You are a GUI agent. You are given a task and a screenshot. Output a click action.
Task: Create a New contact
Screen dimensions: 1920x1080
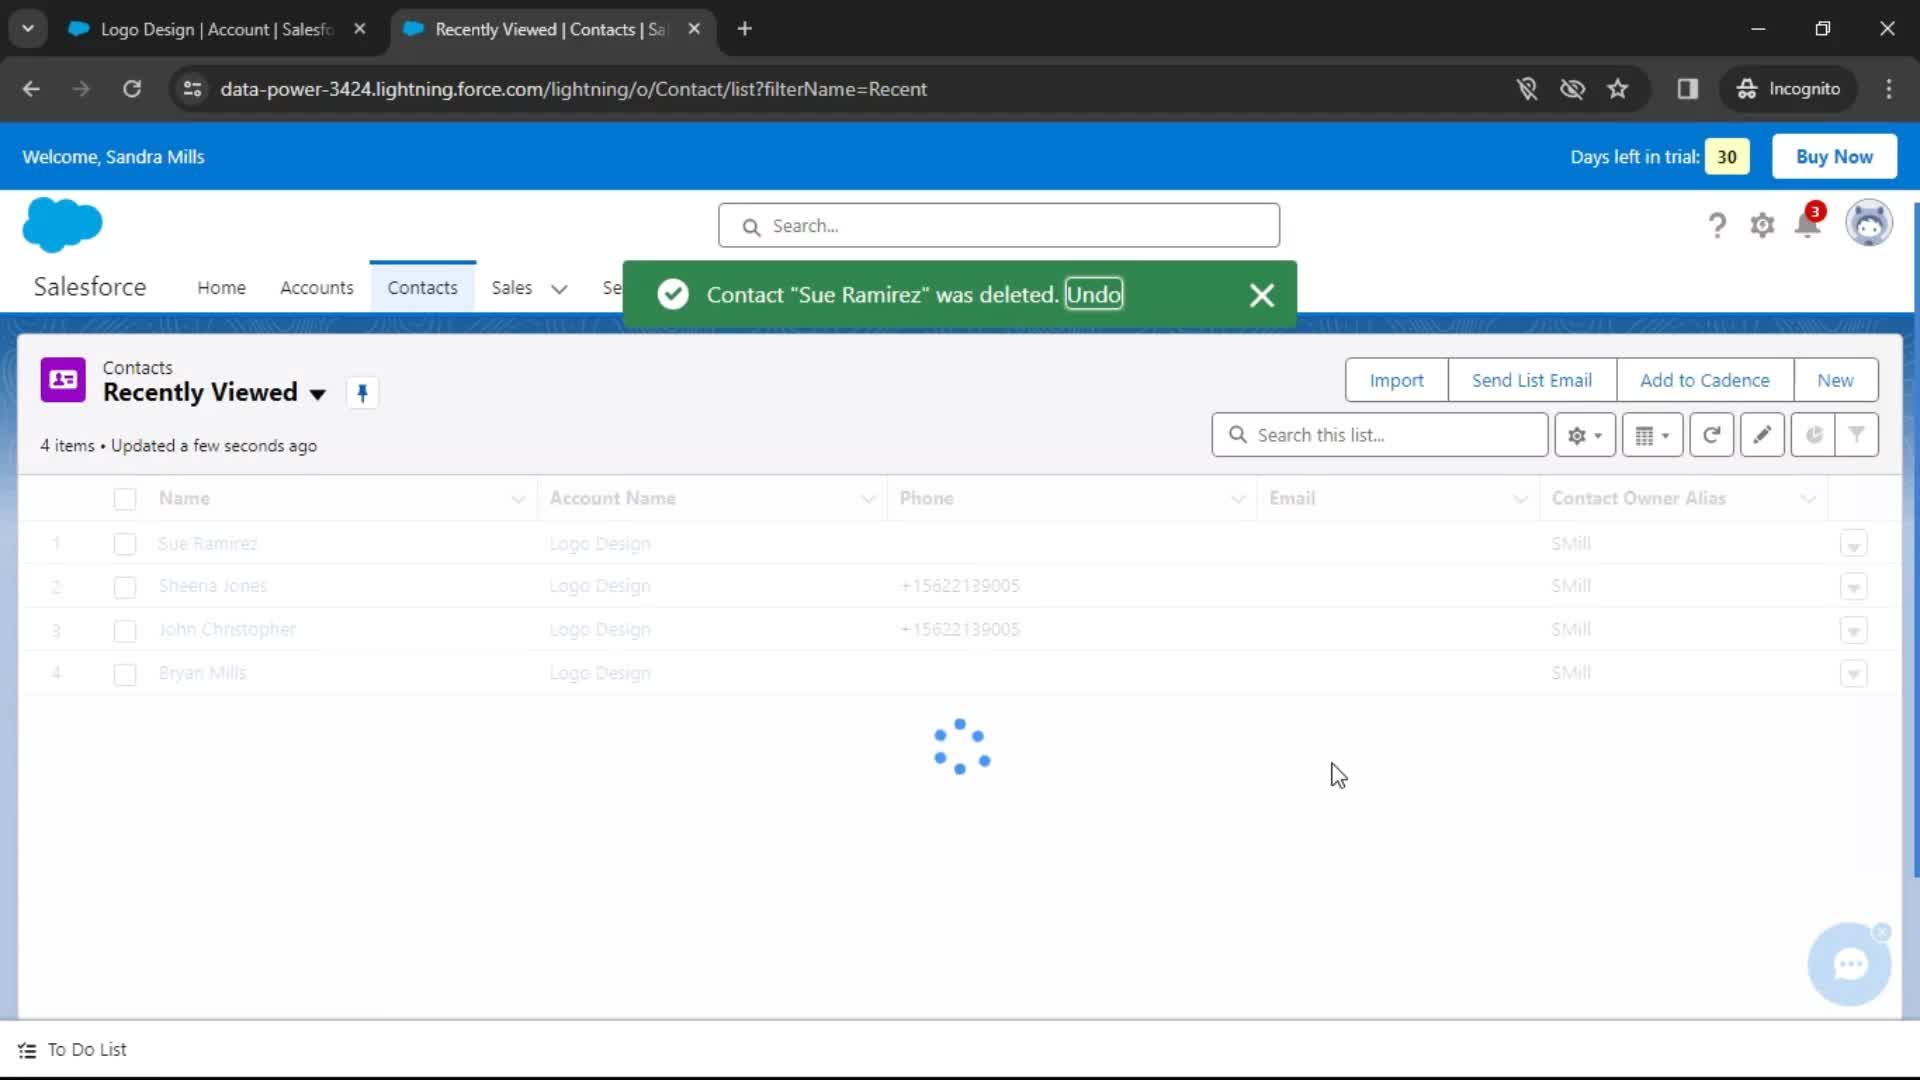tap(1835, 381)
